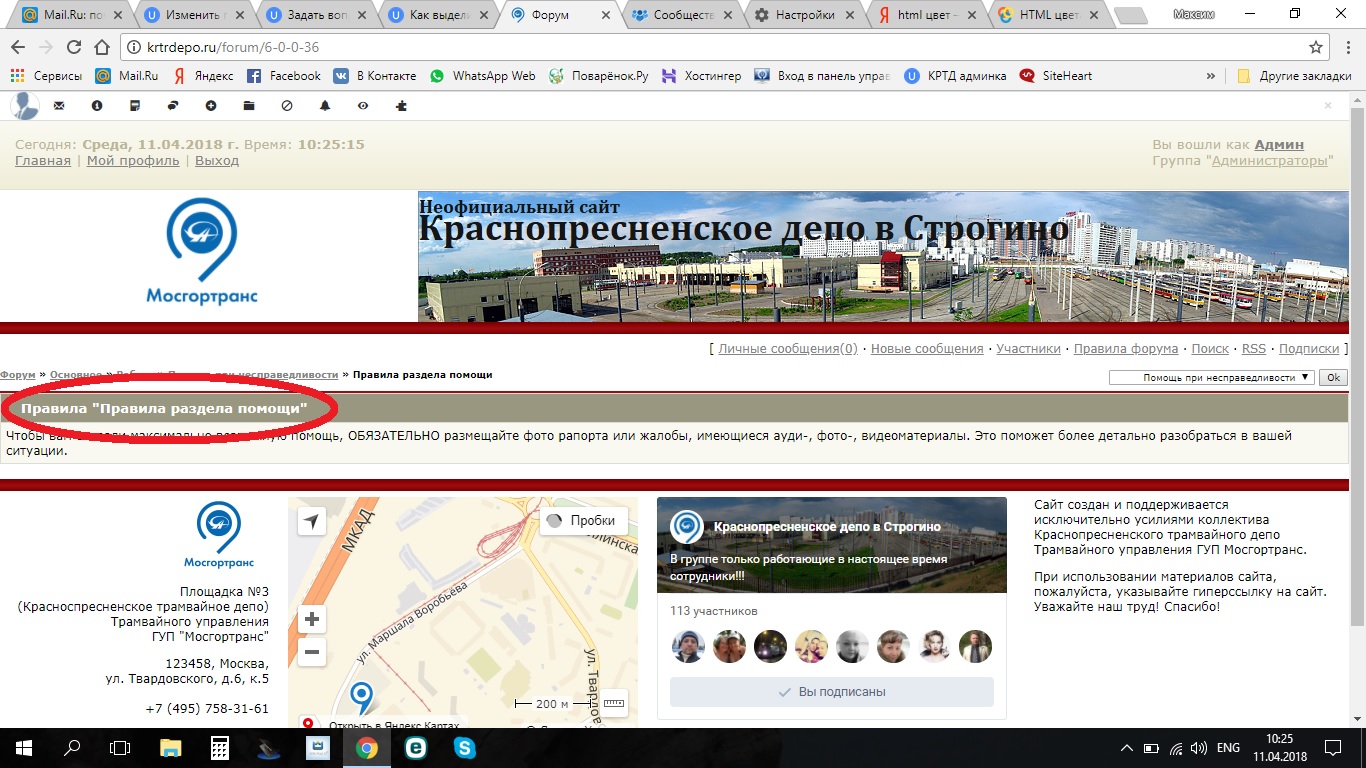Click the Вы подписаны button in VK widget
The height and width of the screenshot is (768, 1366).
(832, 692)
